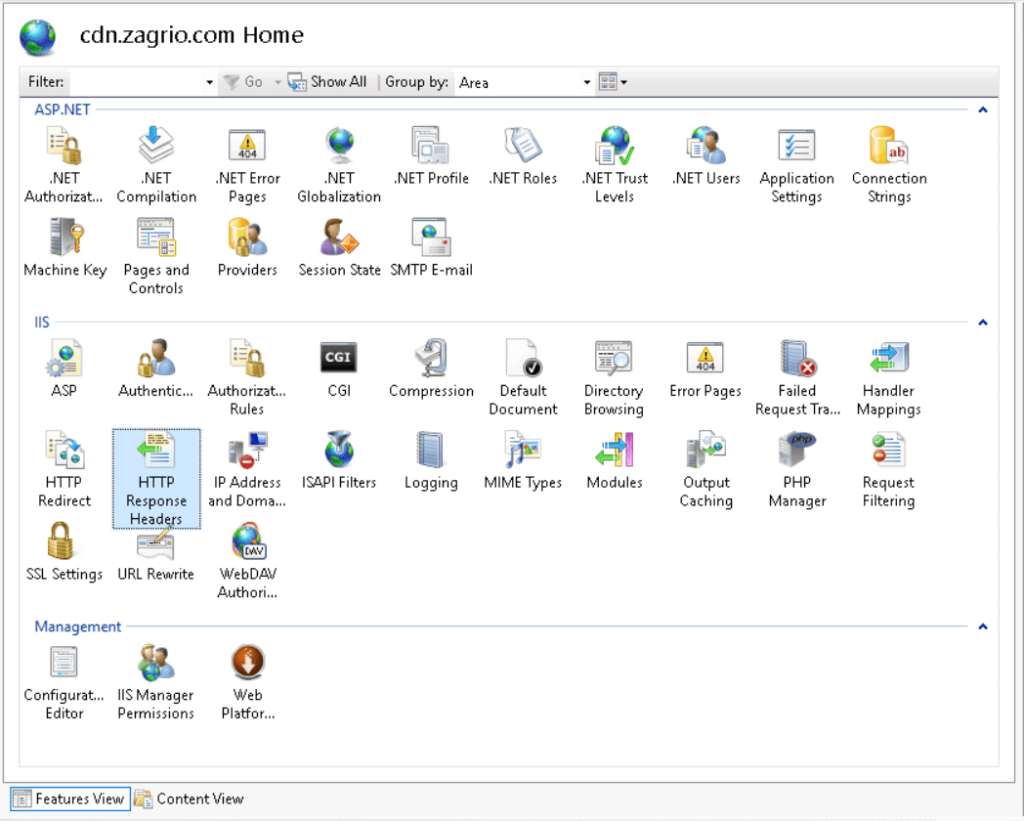Image resolution: width=1024 pixels, height=821 pixels.
Task: Open SMTP E-mail feature
Action: [x=431, y=248]
